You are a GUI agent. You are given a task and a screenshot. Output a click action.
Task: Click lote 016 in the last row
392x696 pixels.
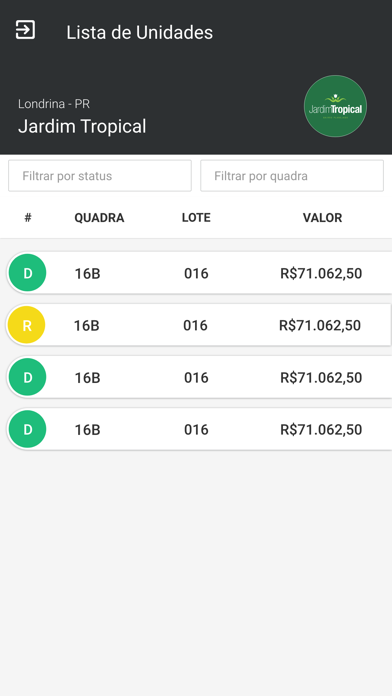point(196,430)
